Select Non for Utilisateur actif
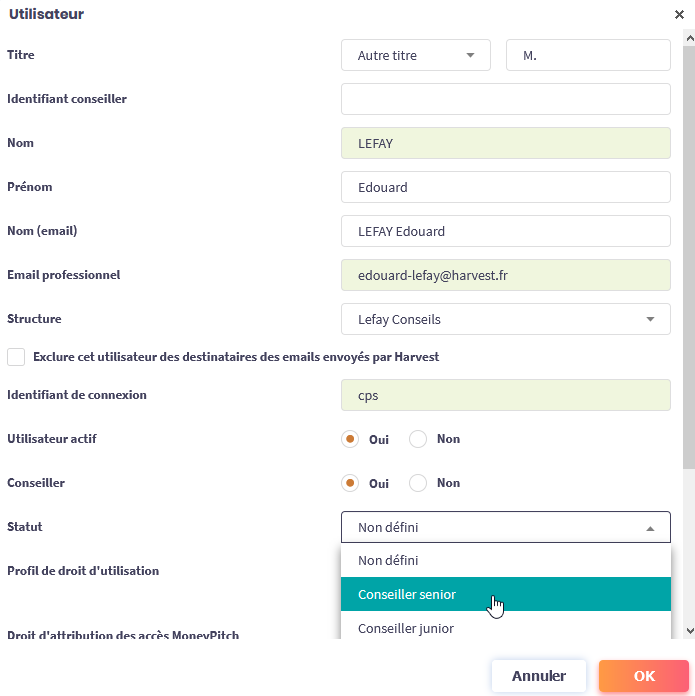 point(418,439)
